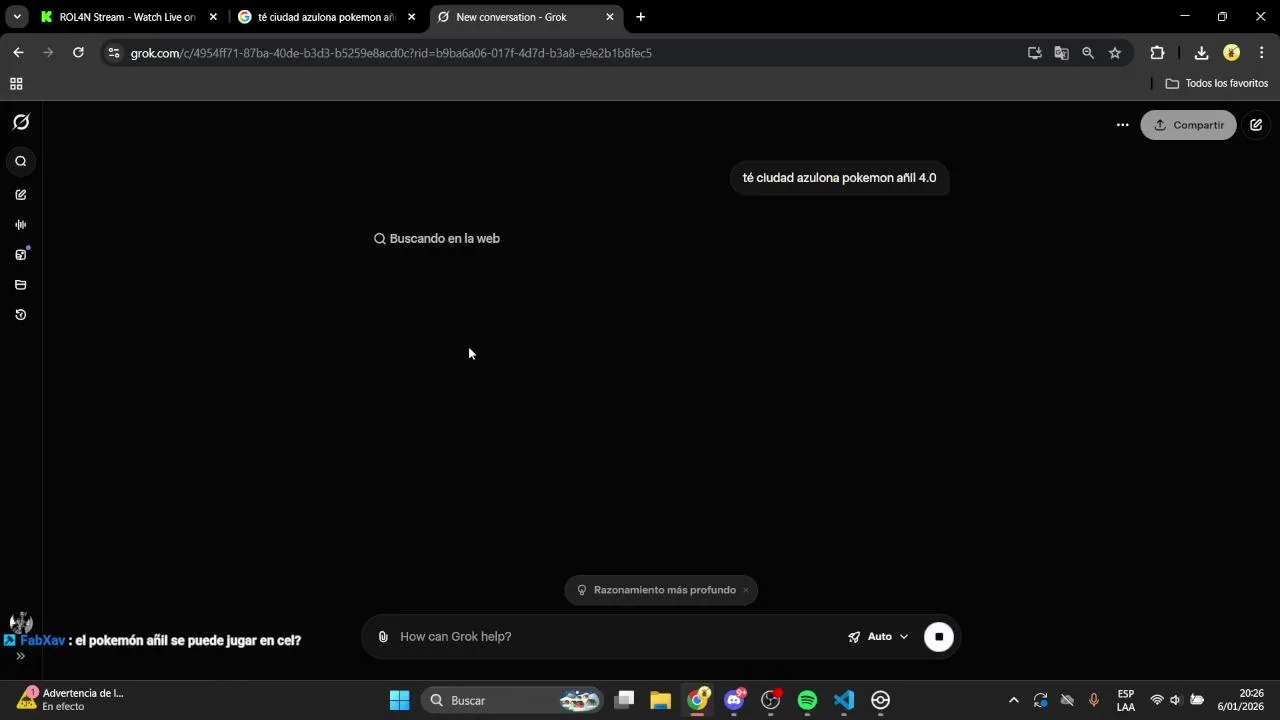
Task: Attach a file with paperclip icon
Action: pyautogui.click(x=383, y=637)
